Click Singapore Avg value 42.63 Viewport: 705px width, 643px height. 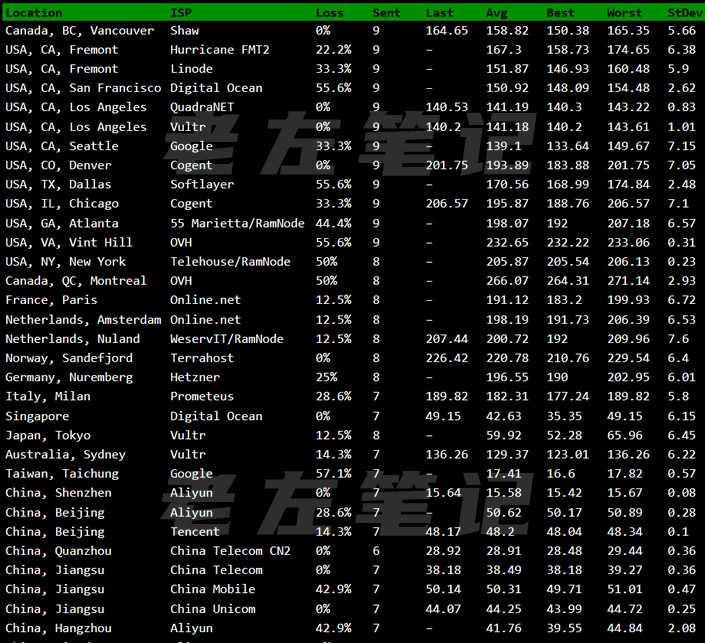pos(504,416)
